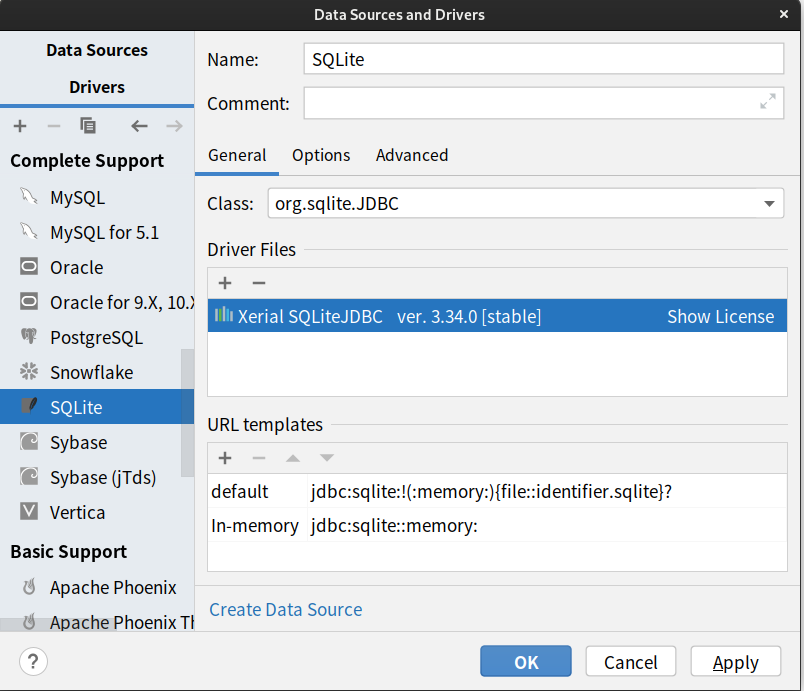Switch to the Advanced tab
The image size is (804, 691).
[x=412, y=155]
